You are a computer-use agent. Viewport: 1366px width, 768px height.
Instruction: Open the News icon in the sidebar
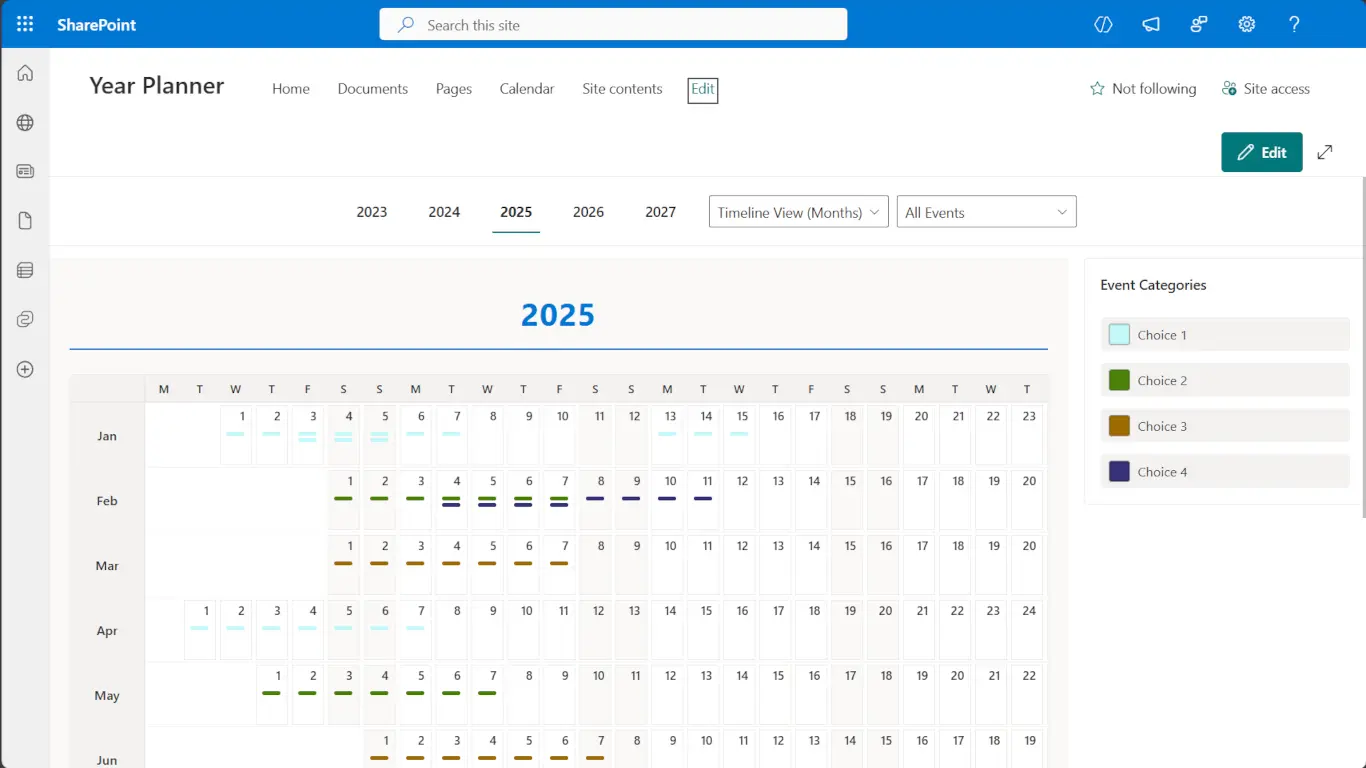[x=25, y=171]
